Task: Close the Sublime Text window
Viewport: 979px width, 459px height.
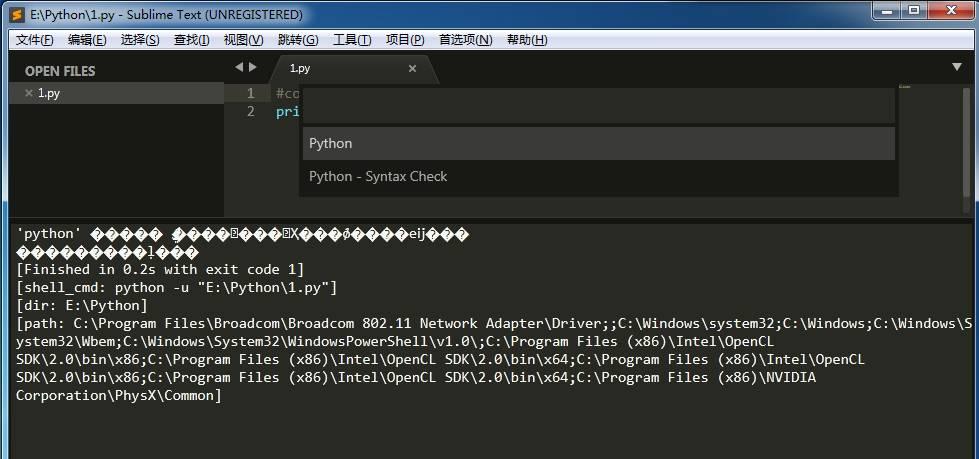Action: click(x=952, y=11)
